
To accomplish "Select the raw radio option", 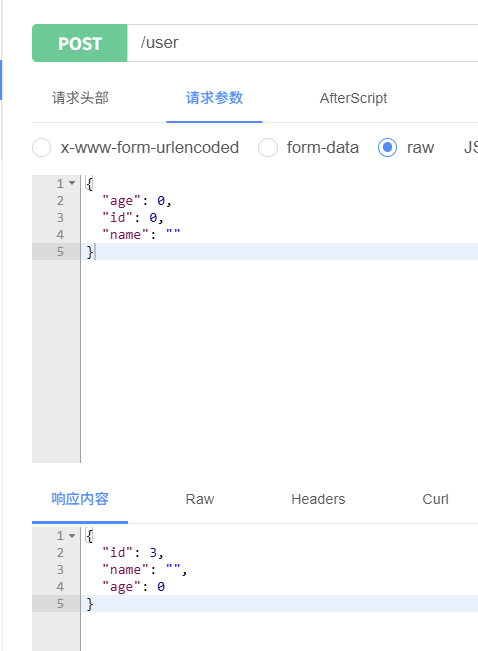I will [387, 148].
